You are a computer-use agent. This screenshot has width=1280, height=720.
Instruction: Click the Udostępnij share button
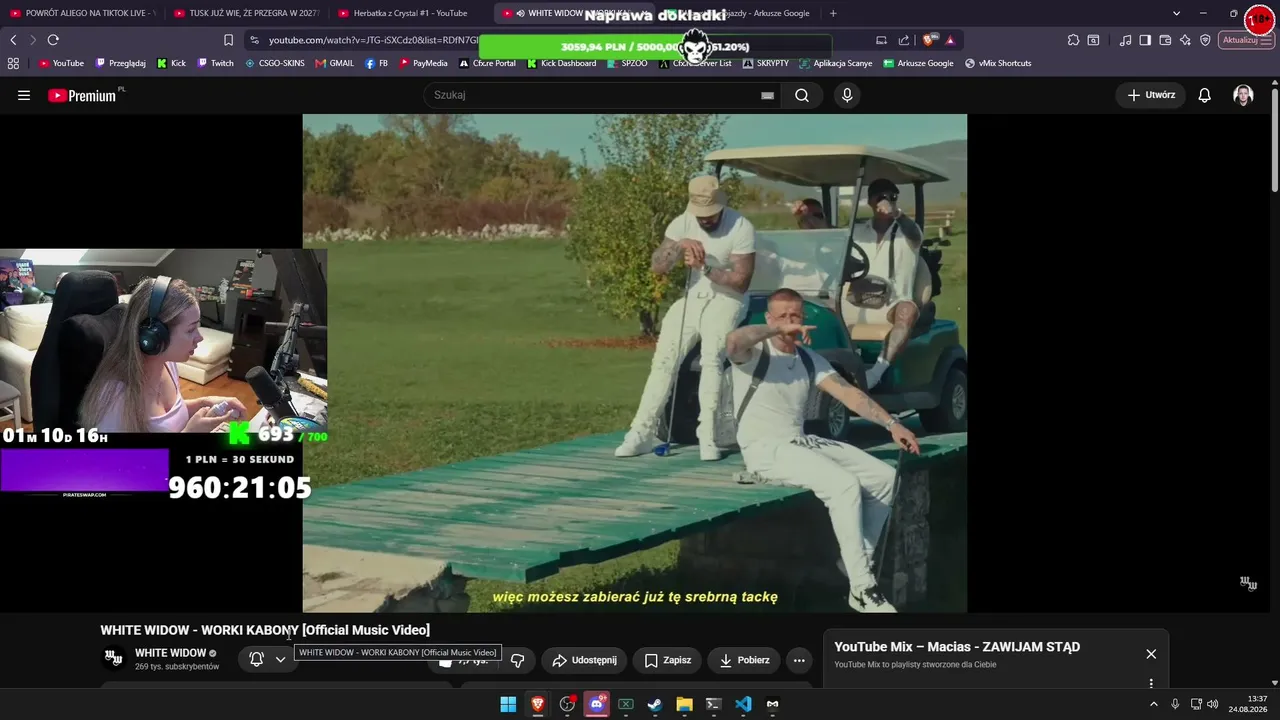pyautogui.click(x=585, y=660)
